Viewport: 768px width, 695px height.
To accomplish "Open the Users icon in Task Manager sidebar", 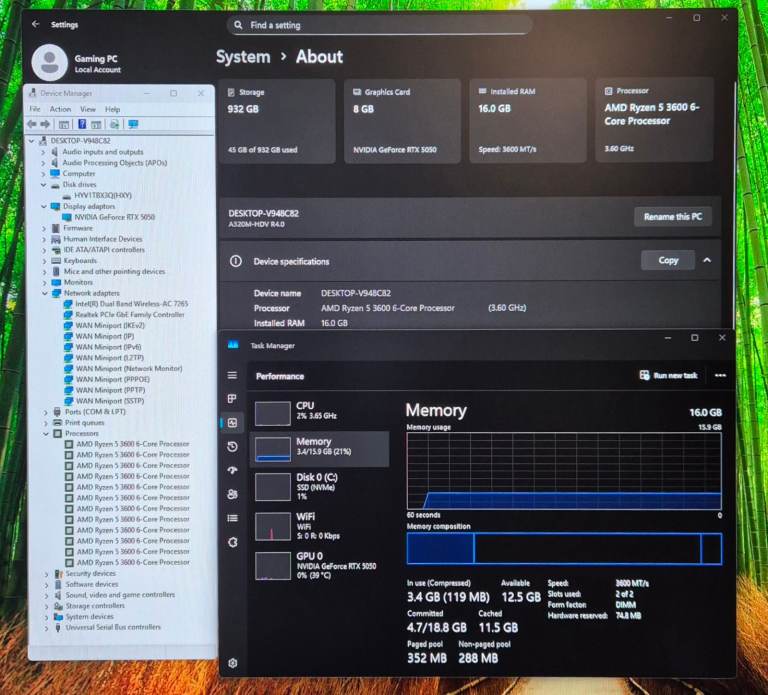I will [232, 494].
